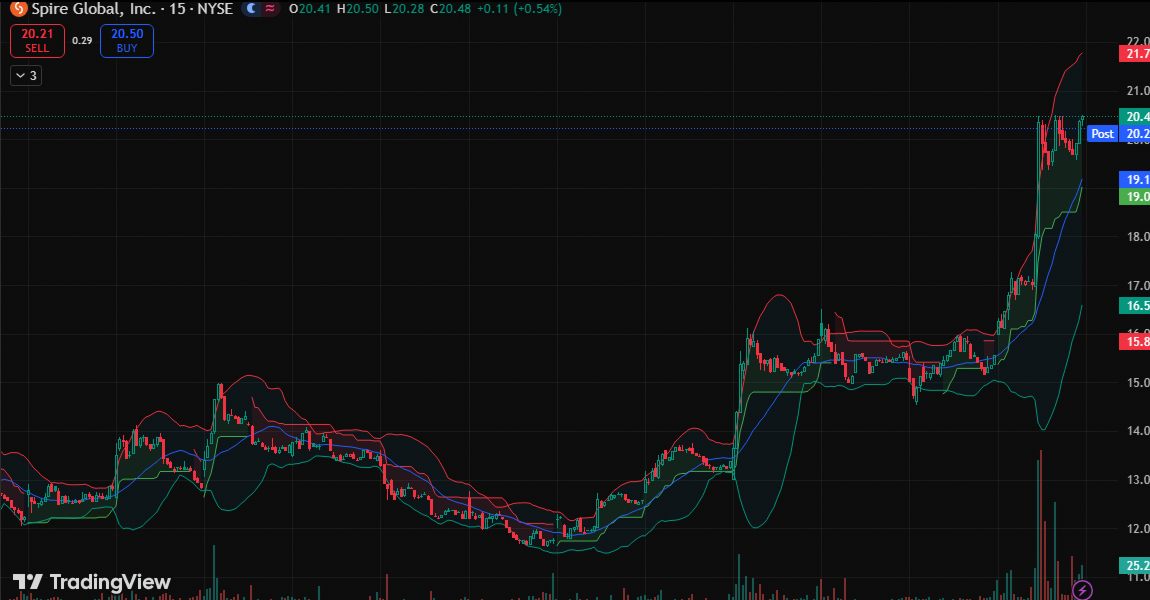Click the blue Post price label
Screen dimensions: 1150x600
[1102, 133]
